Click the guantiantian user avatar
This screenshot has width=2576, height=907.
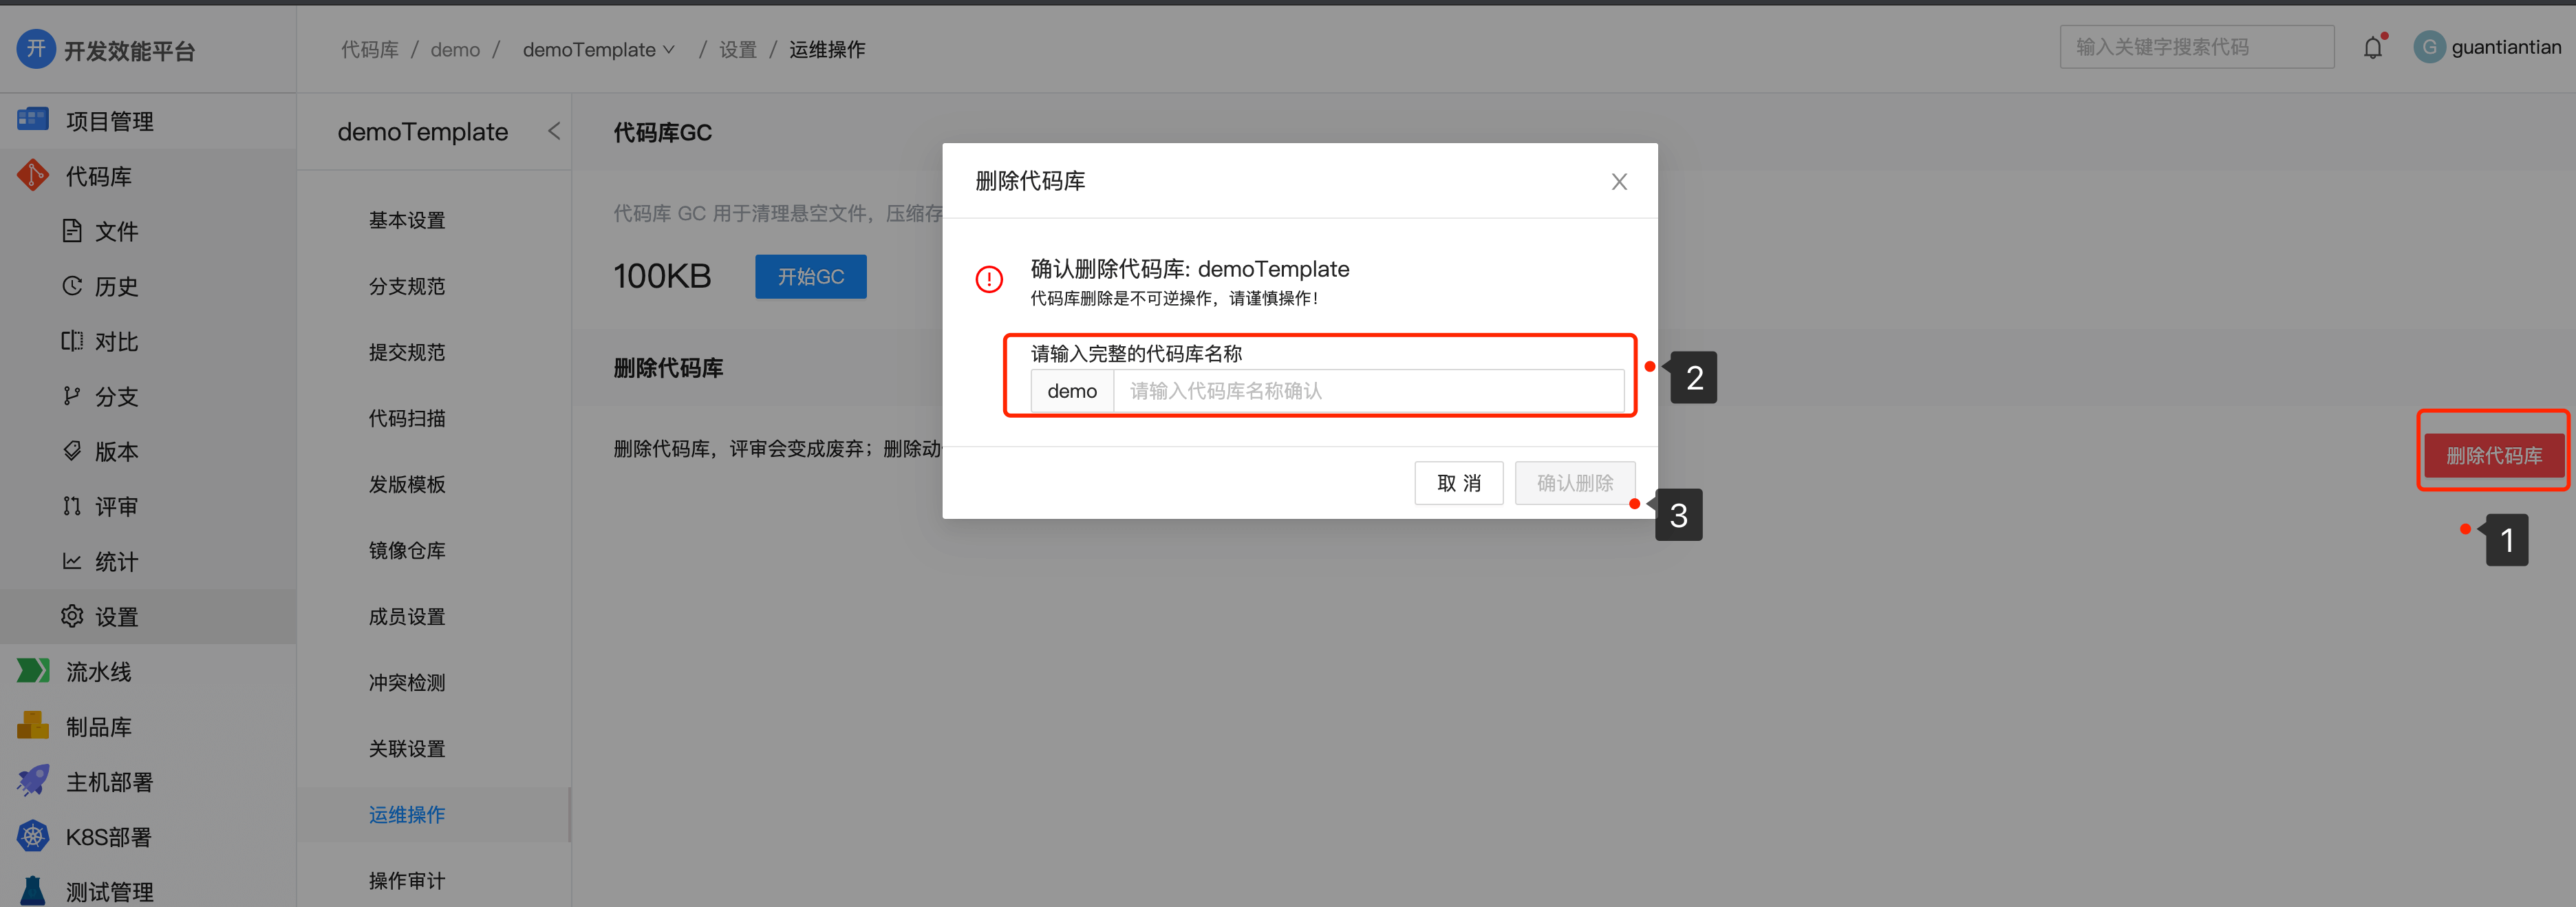pyautogui.click(x=2429, y=47)
